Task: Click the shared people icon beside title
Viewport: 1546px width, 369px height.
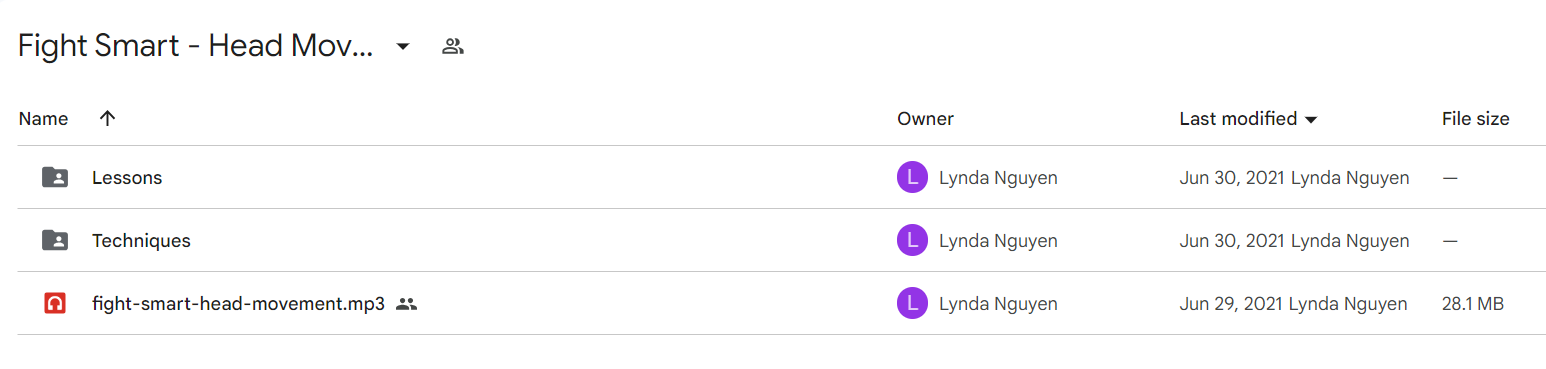Action: [x=453, y=46]
